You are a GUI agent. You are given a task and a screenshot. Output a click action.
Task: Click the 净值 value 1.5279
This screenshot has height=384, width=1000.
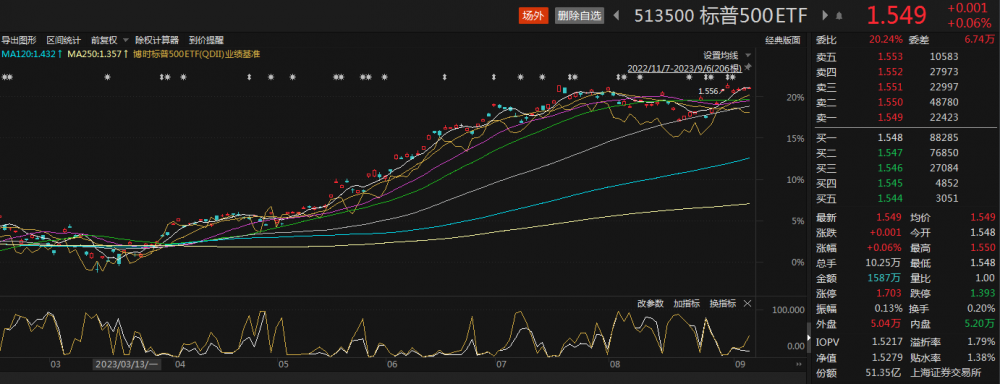click(x=888, y=357)
